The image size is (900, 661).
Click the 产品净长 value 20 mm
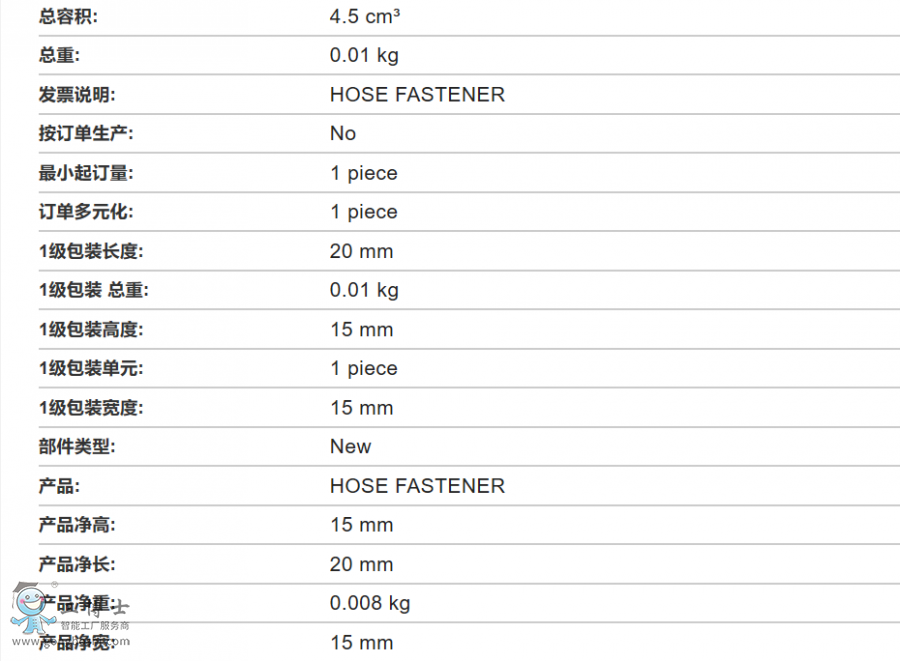click(361, 564)
